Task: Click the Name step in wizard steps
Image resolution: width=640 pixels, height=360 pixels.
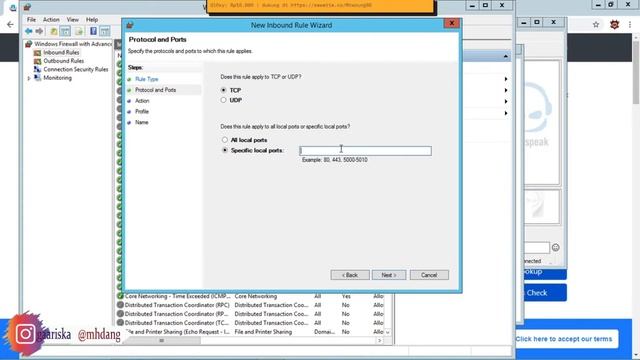Action: [x=142, y=122]
